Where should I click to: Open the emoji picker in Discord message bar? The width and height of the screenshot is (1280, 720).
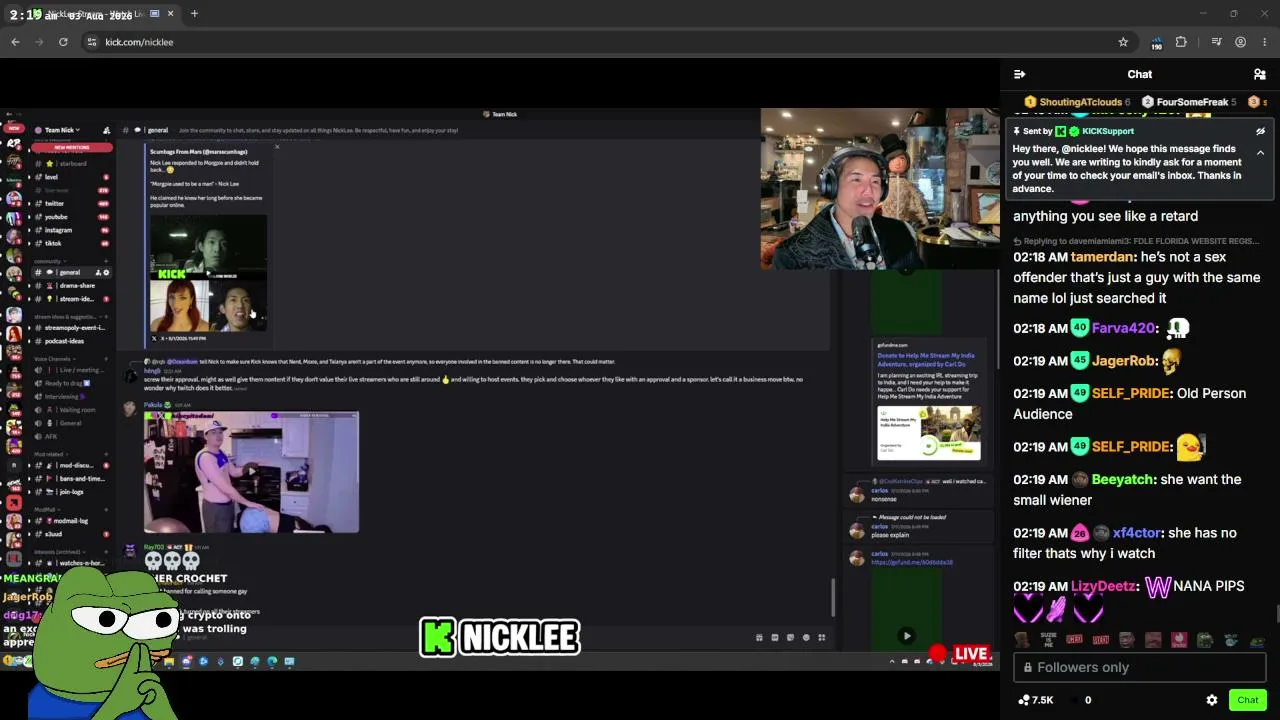tap(806, 637)
